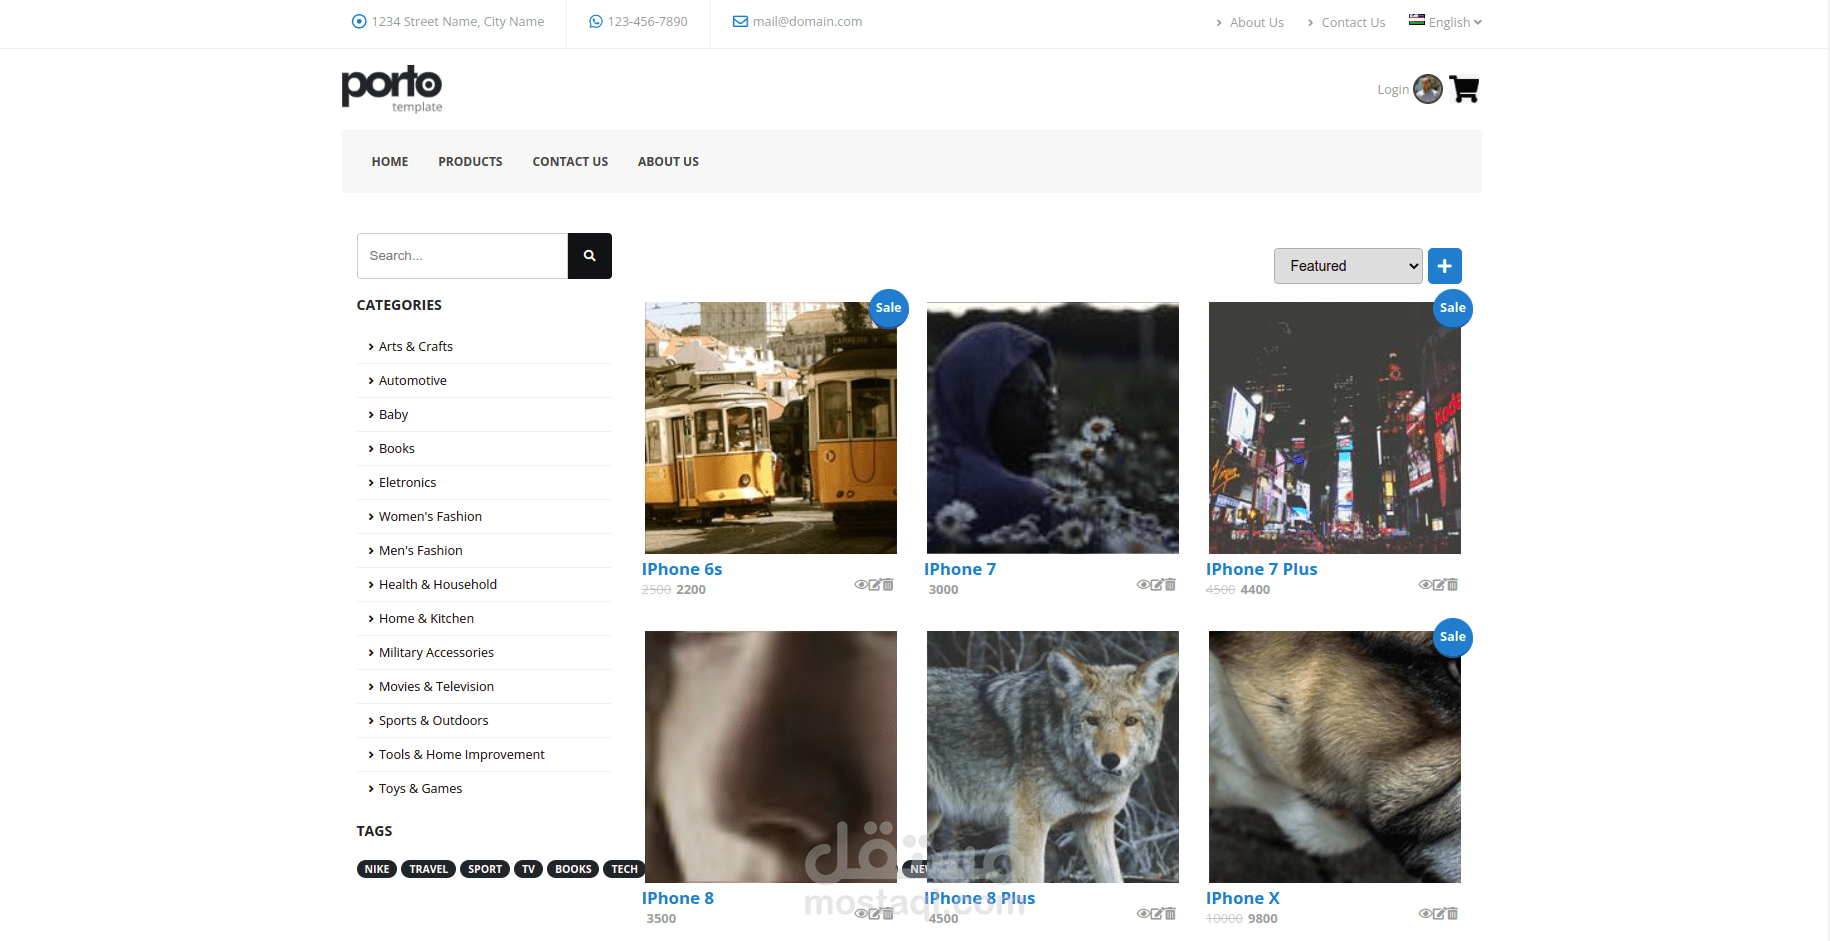Delete IPhone 7 using trash icon
Image resolution: width=1830 pixels, height=941 pixels.
pos(1170,585)
